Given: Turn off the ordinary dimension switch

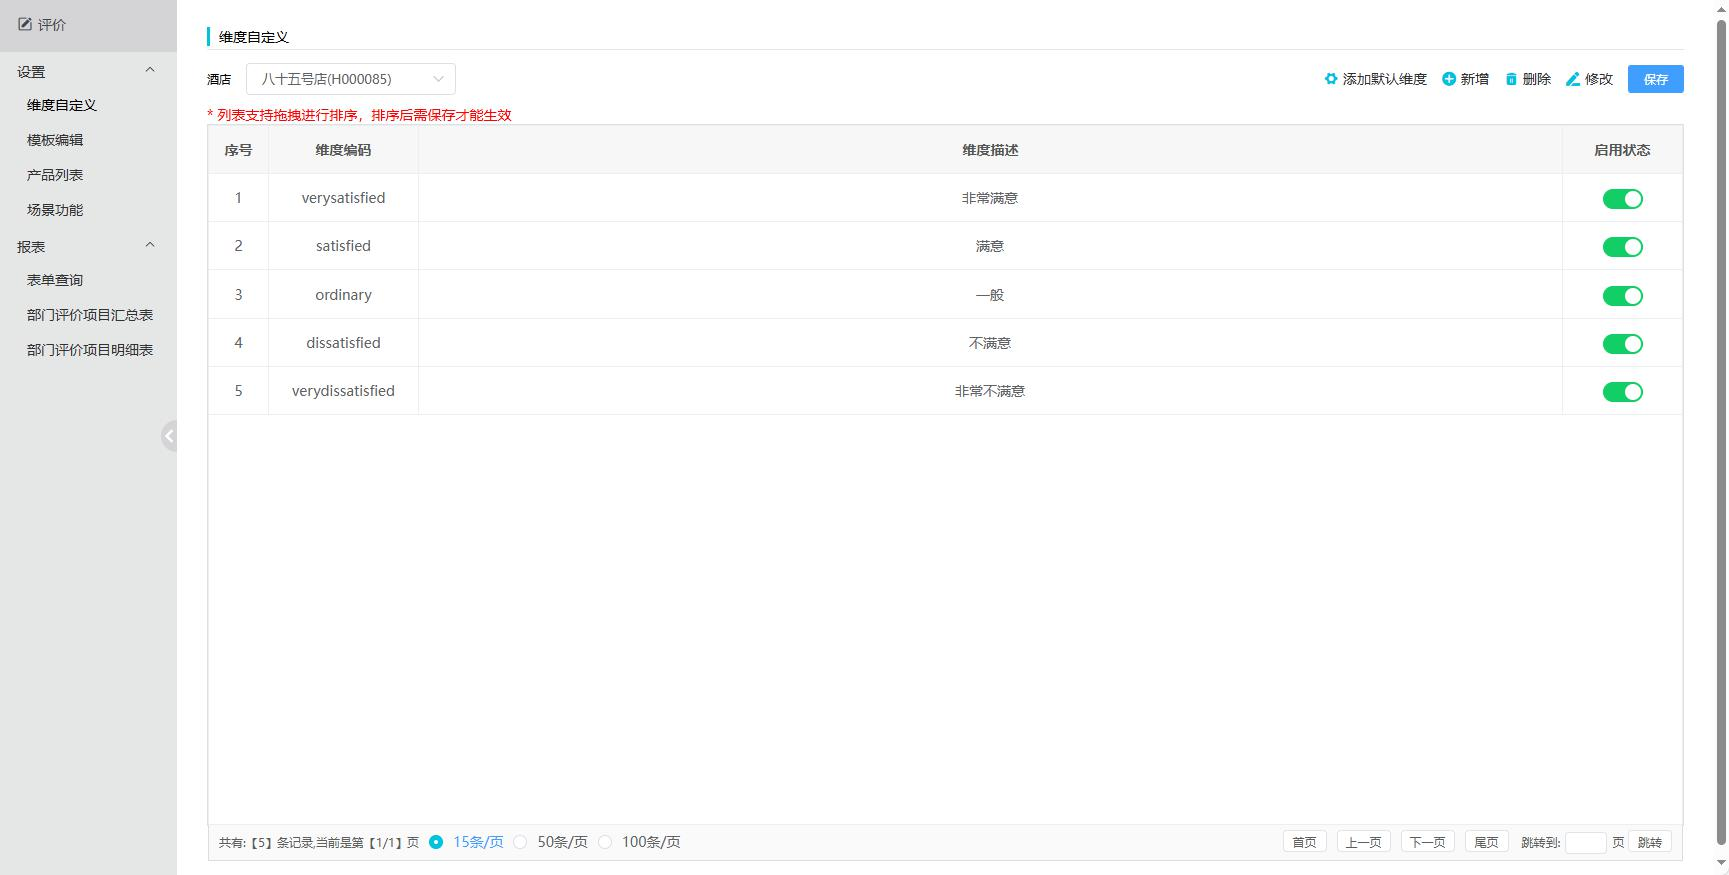Looking at the screenshot, I should pos(1622,296).
